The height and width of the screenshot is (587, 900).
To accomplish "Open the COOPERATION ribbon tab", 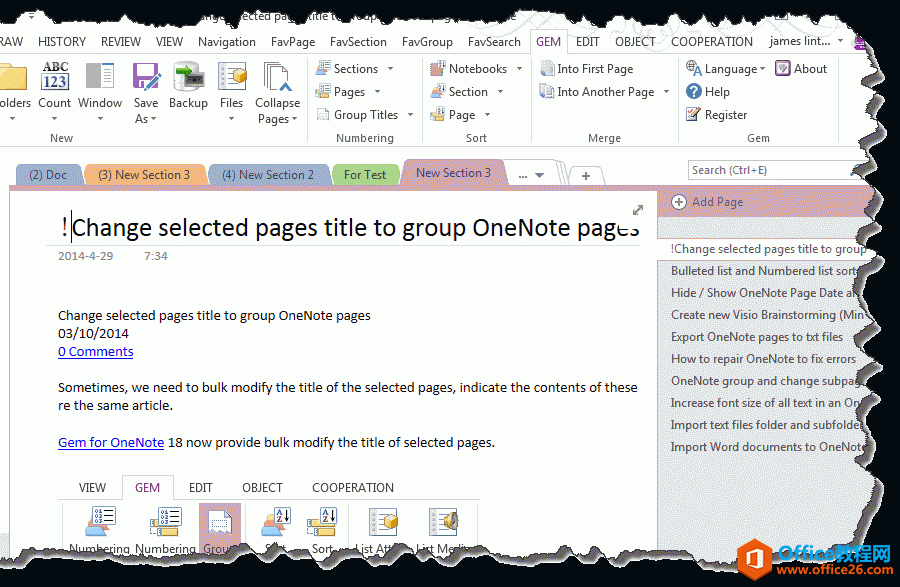I will click(x=711, y=42).
